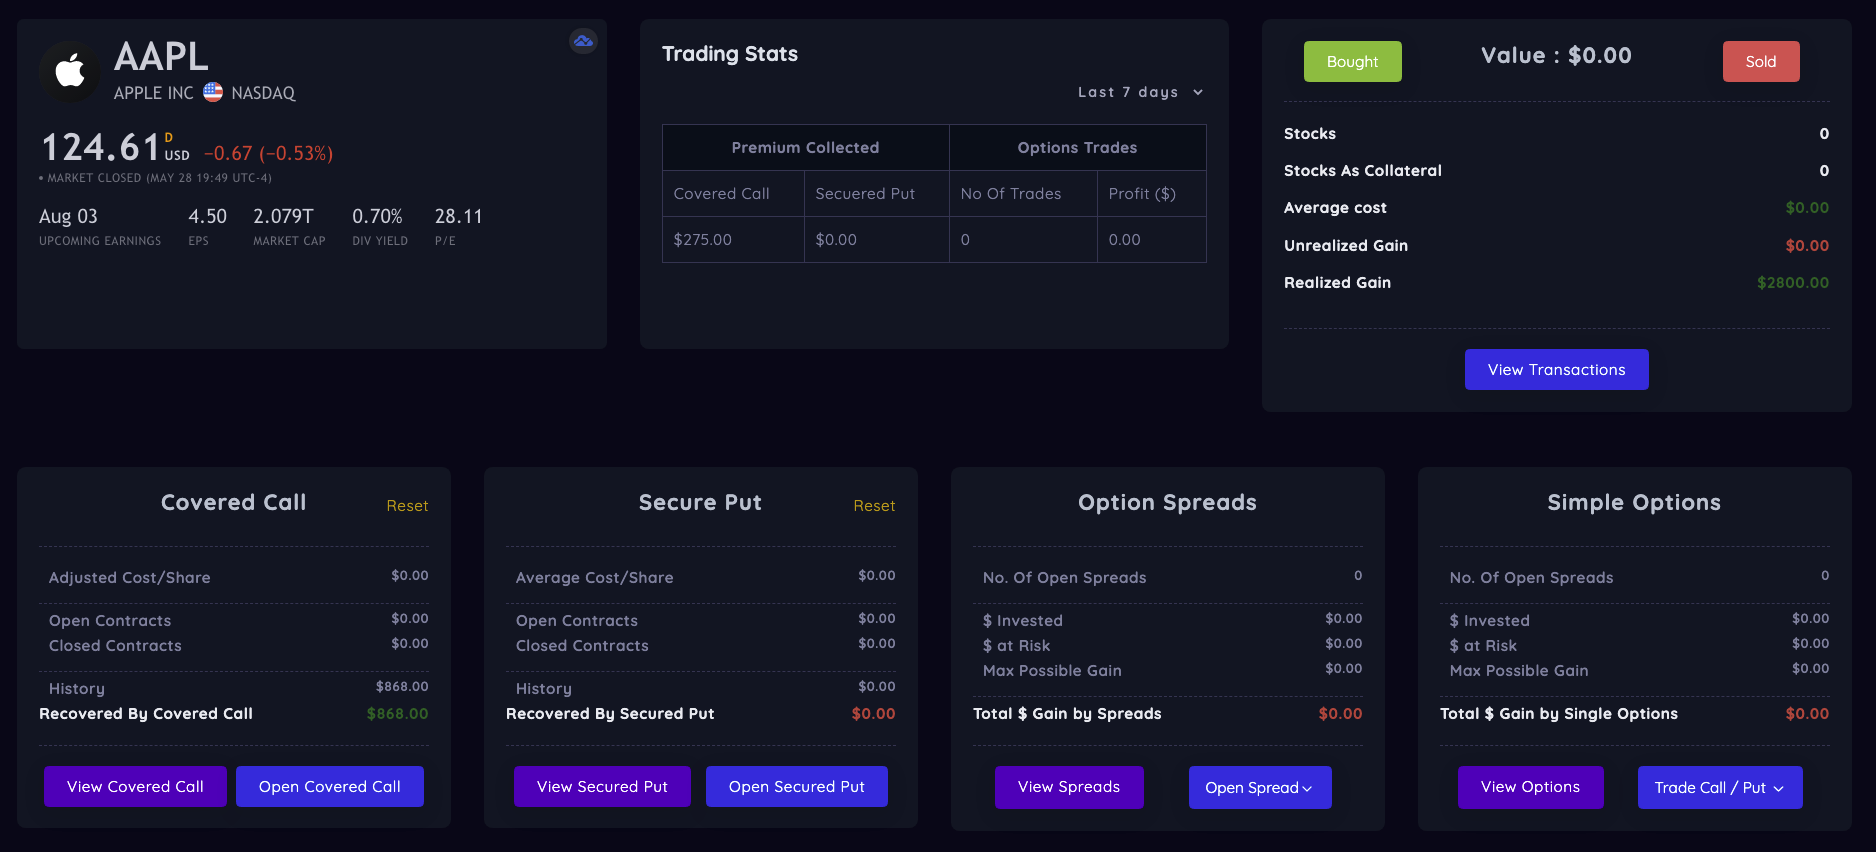Click the Average cost label
The image size is (1876, 852).
pyautogui.click(x=1335, y=208)
